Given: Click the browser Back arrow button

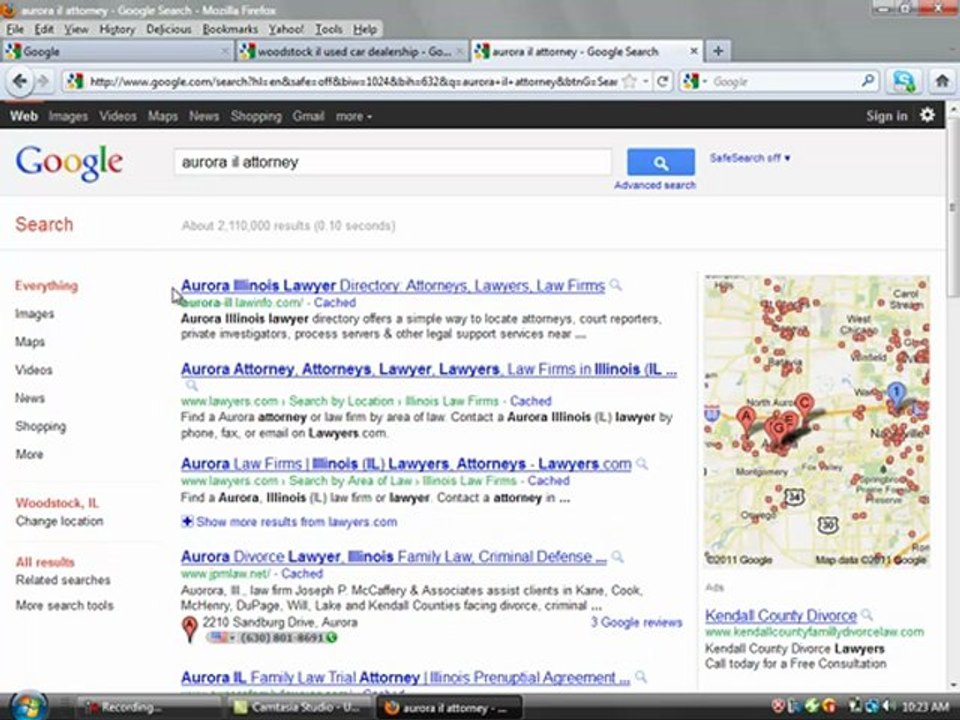Looking at the screenshot, I should 19,81.
